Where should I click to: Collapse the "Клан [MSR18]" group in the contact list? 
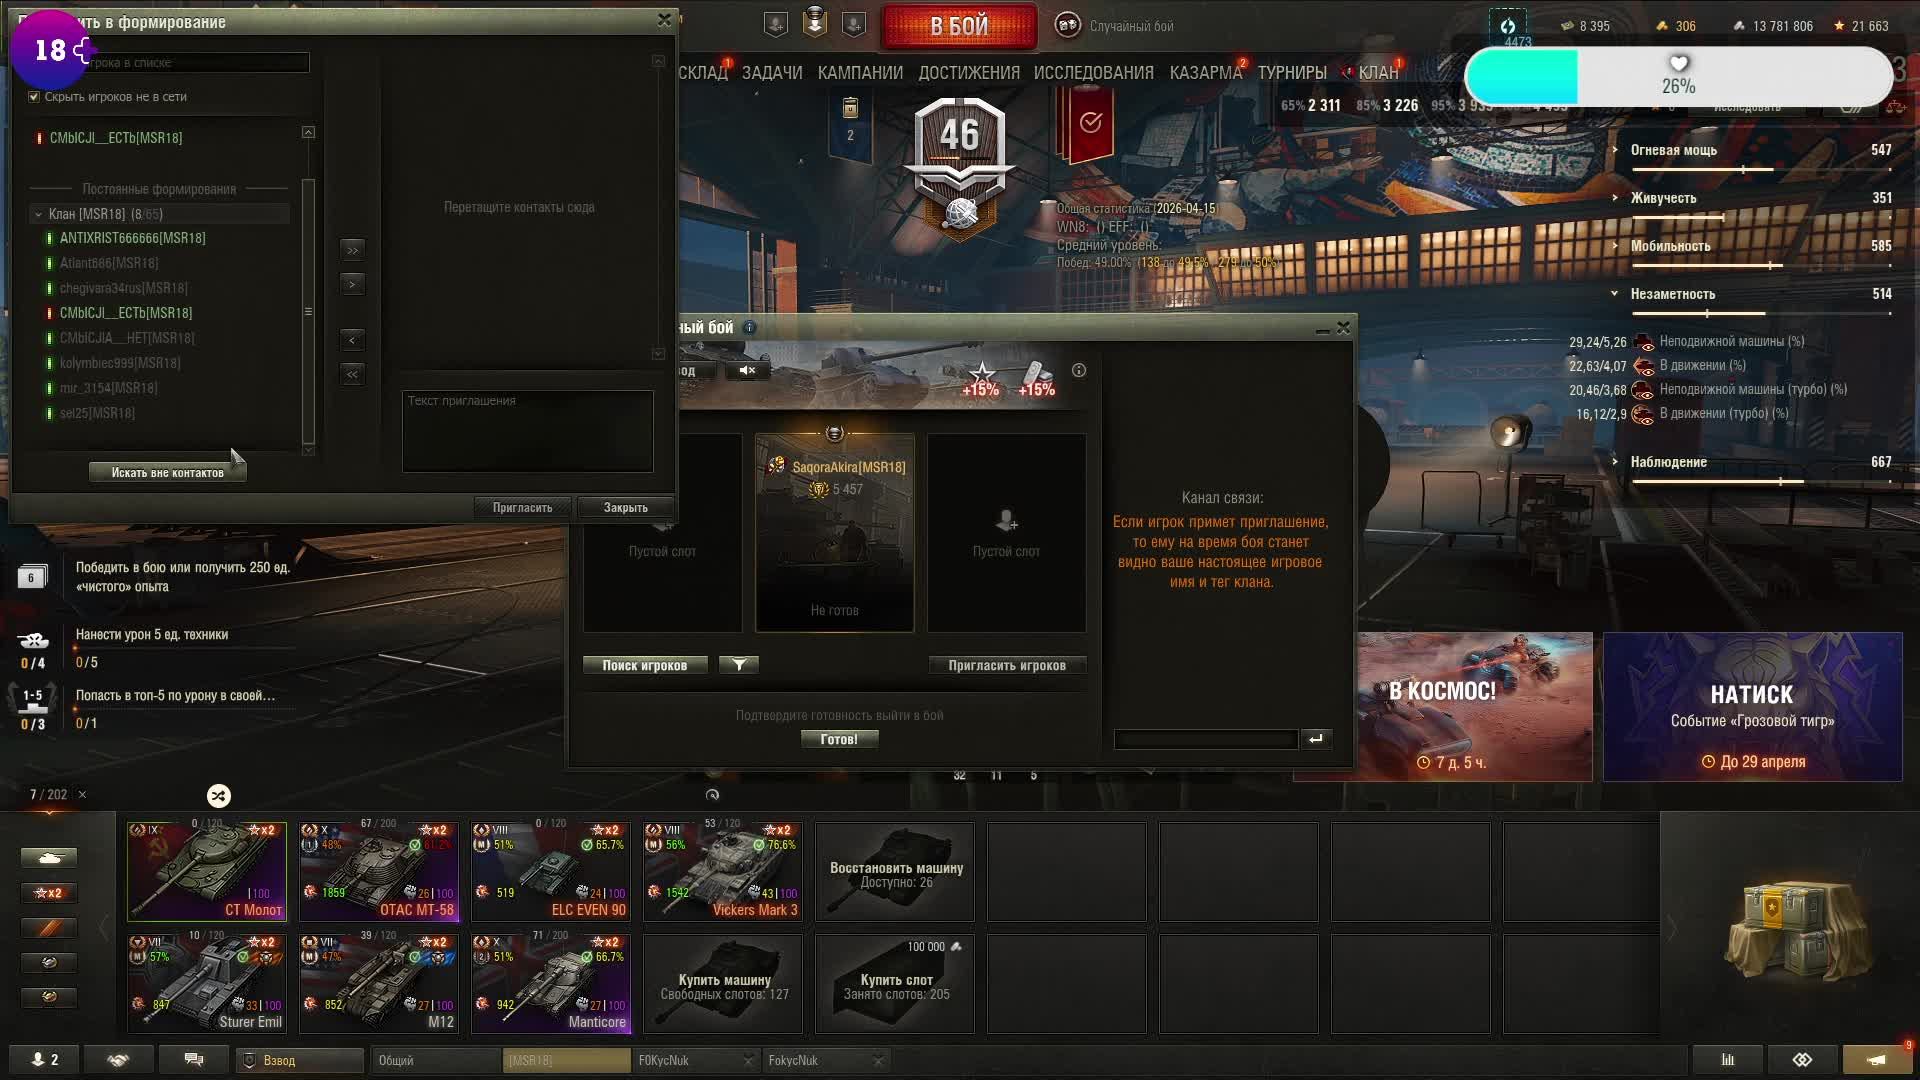click(x=38, y=214)
